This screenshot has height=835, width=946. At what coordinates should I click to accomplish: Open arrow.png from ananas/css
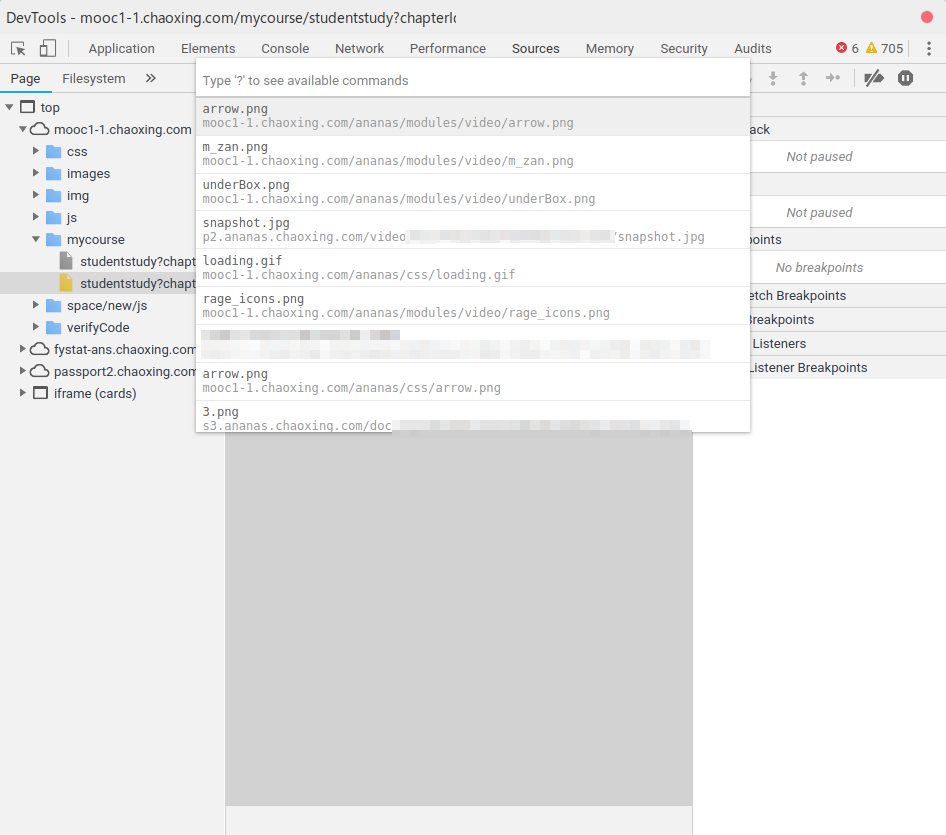(x=473, y=381)
